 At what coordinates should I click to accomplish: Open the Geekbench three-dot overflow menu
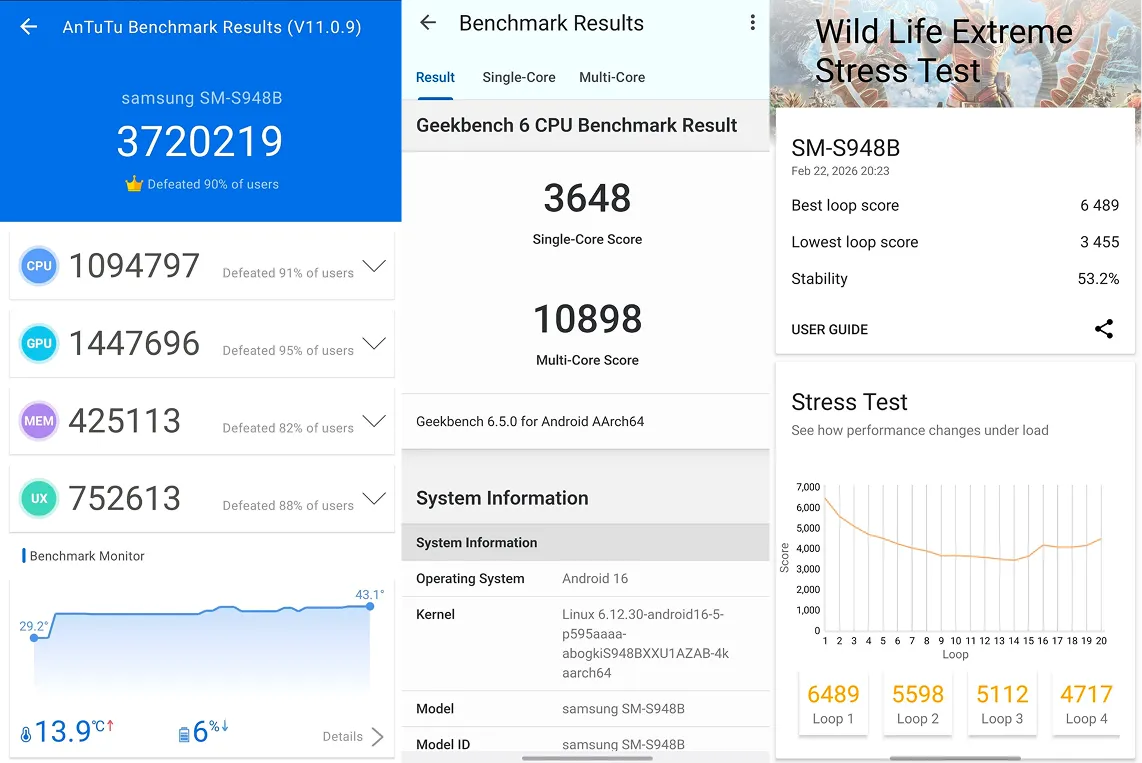coord(752,23)
